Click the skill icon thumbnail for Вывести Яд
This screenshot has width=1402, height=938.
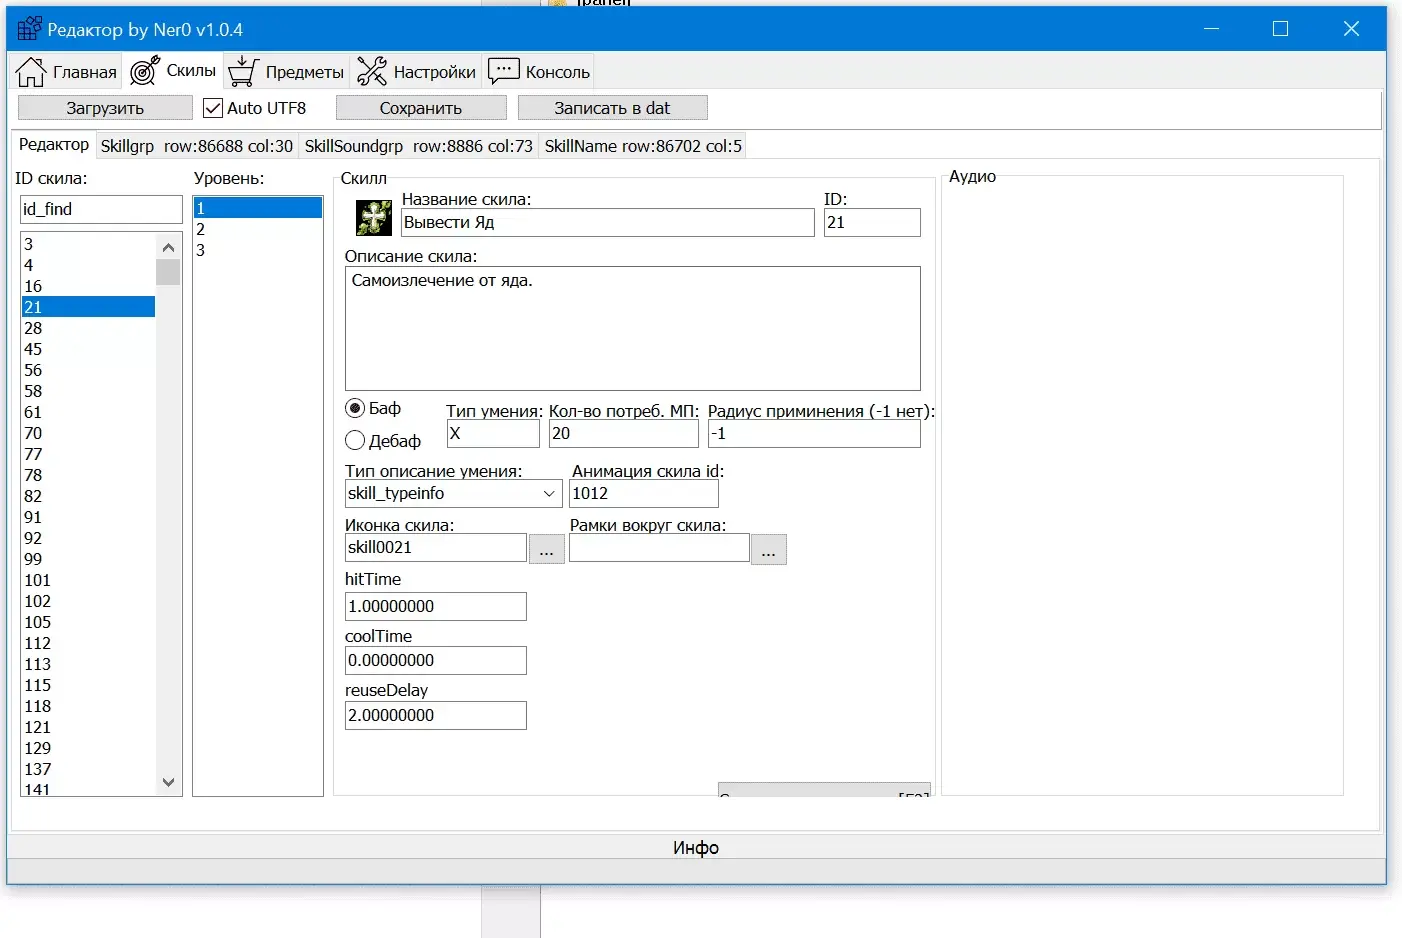tap(375, 217)
